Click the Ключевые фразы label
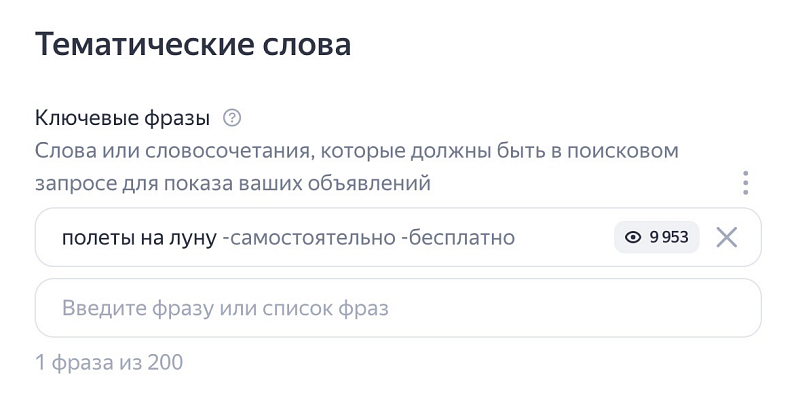The image size is (805, 400). (x=122, y=119)
